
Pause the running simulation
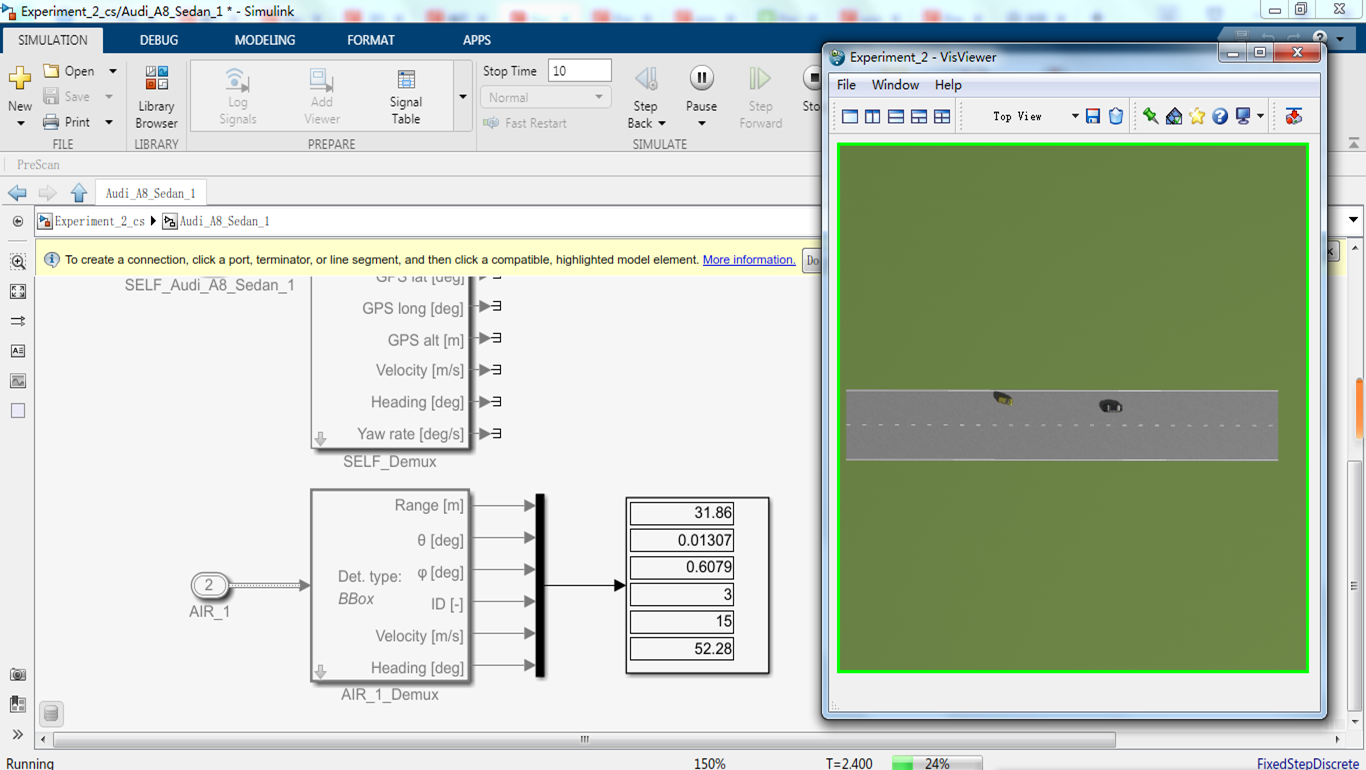coord(701,79)
